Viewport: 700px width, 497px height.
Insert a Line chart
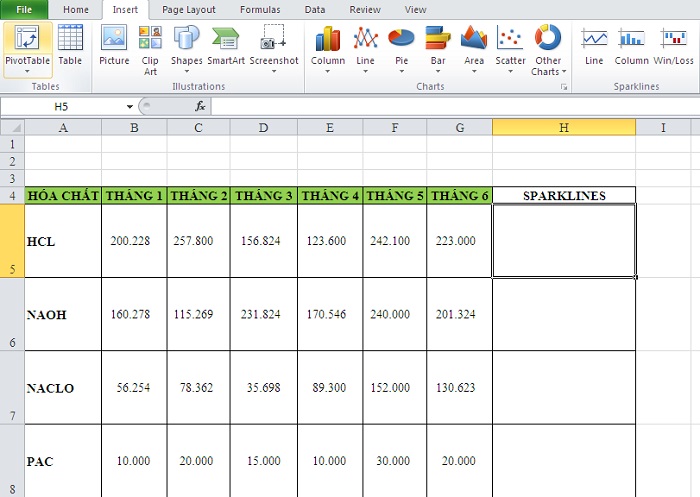point(365,50)
